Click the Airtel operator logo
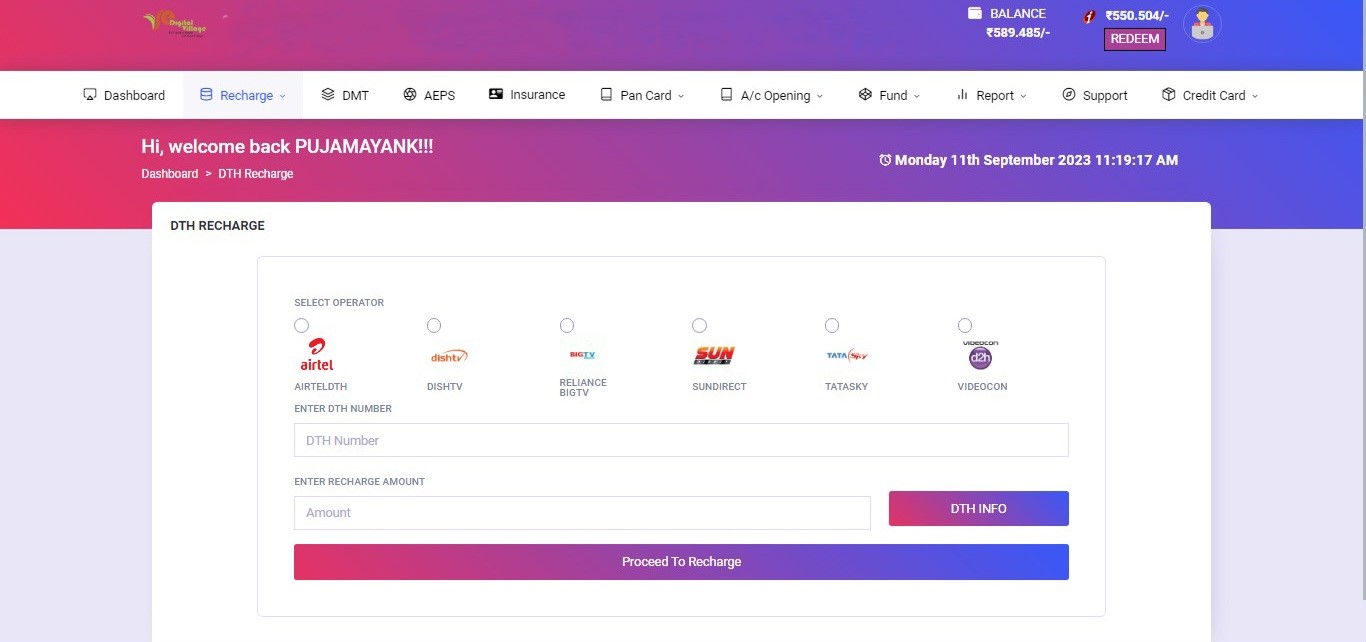Screen dimensions: 1366x642 coord(317,355)
